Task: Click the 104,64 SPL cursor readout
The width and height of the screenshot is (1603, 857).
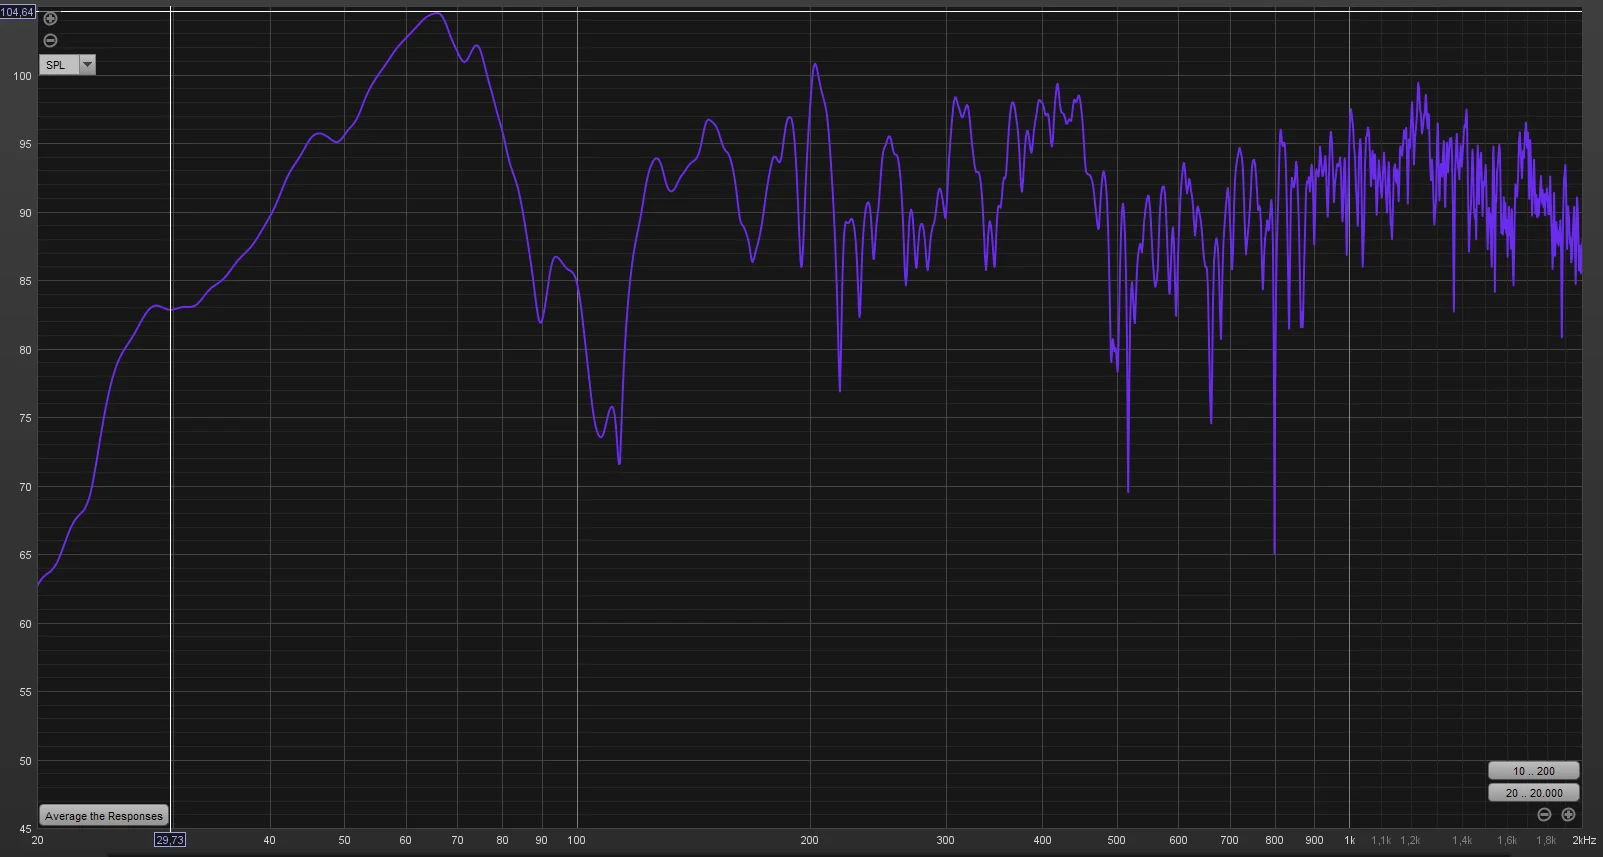Action: [18, 12]
